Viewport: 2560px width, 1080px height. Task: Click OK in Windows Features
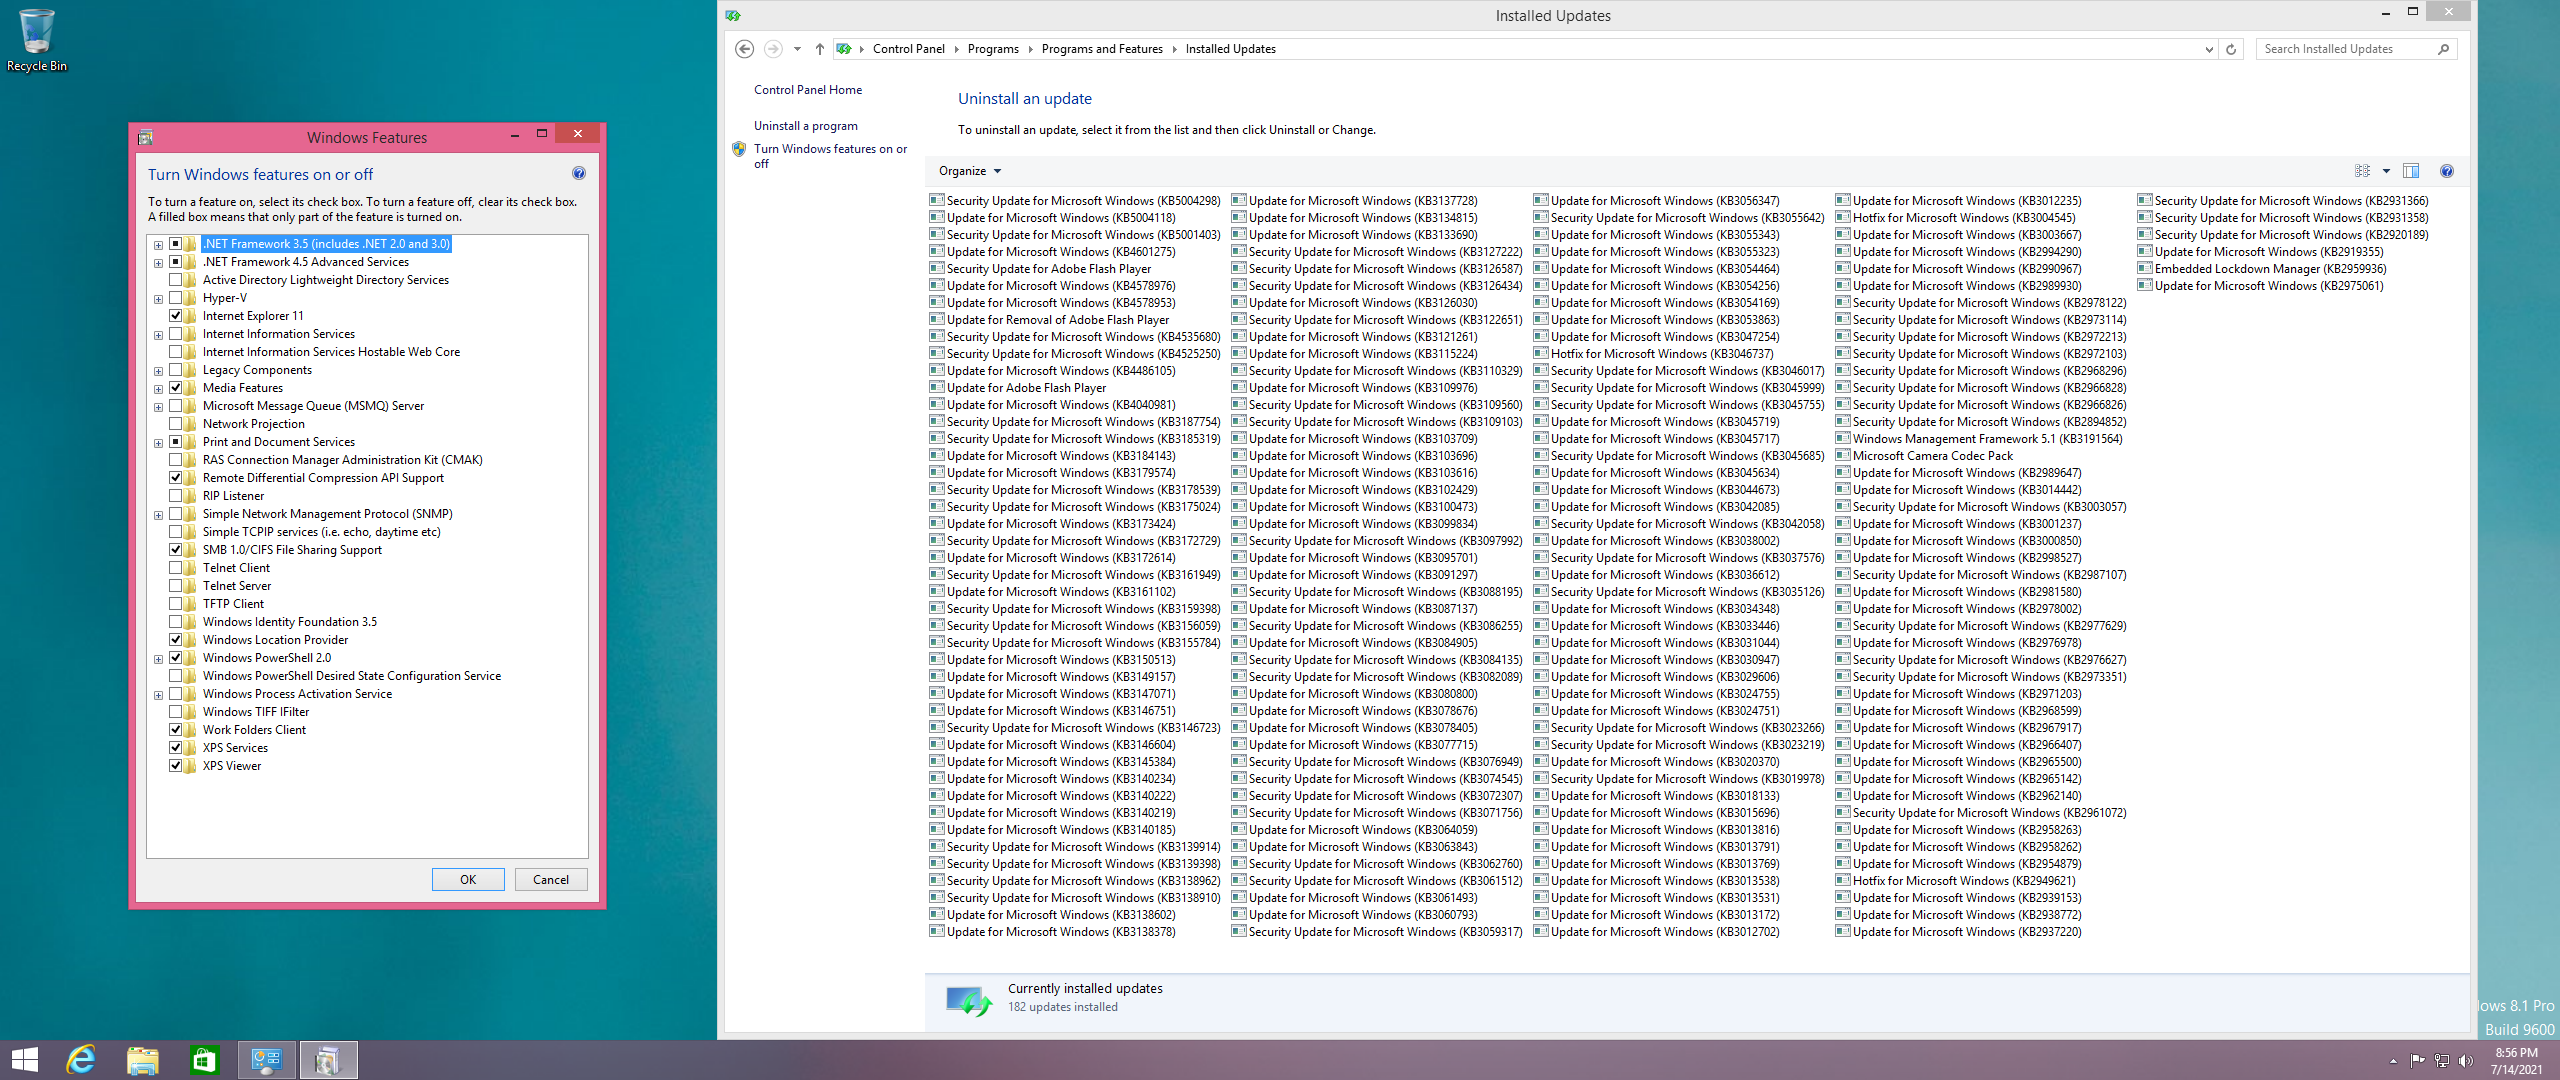tap(468, 880)
